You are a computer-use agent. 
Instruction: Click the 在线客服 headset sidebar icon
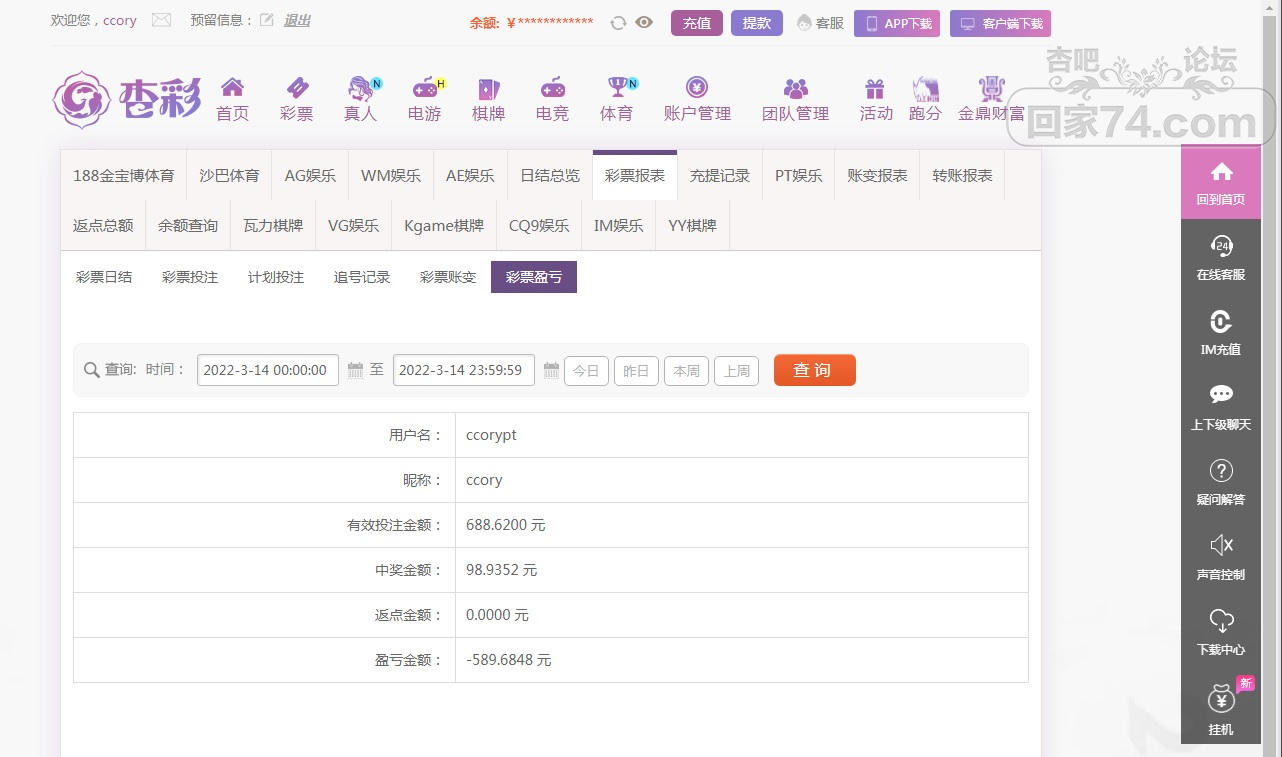coord(1220,246)
